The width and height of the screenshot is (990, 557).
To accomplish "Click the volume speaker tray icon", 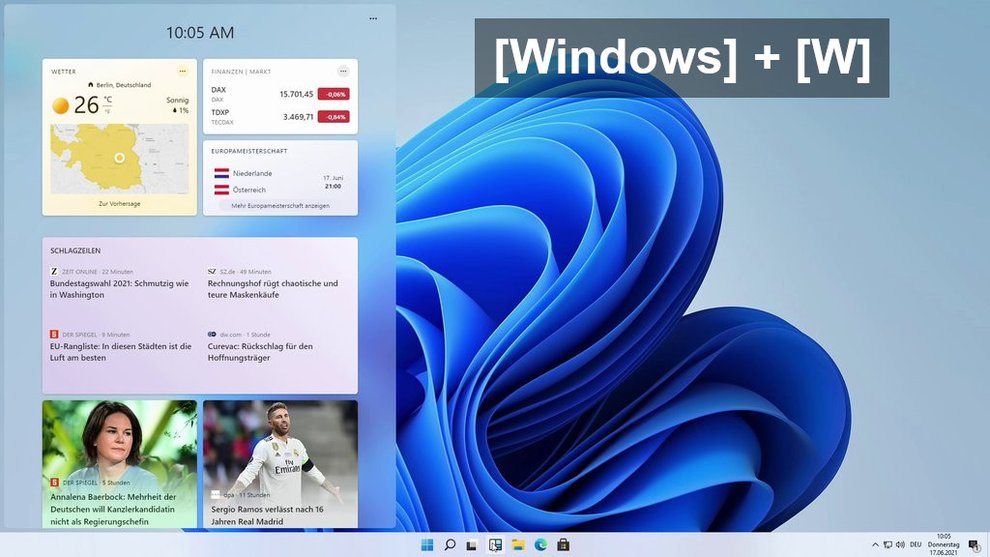I will 900,545.
